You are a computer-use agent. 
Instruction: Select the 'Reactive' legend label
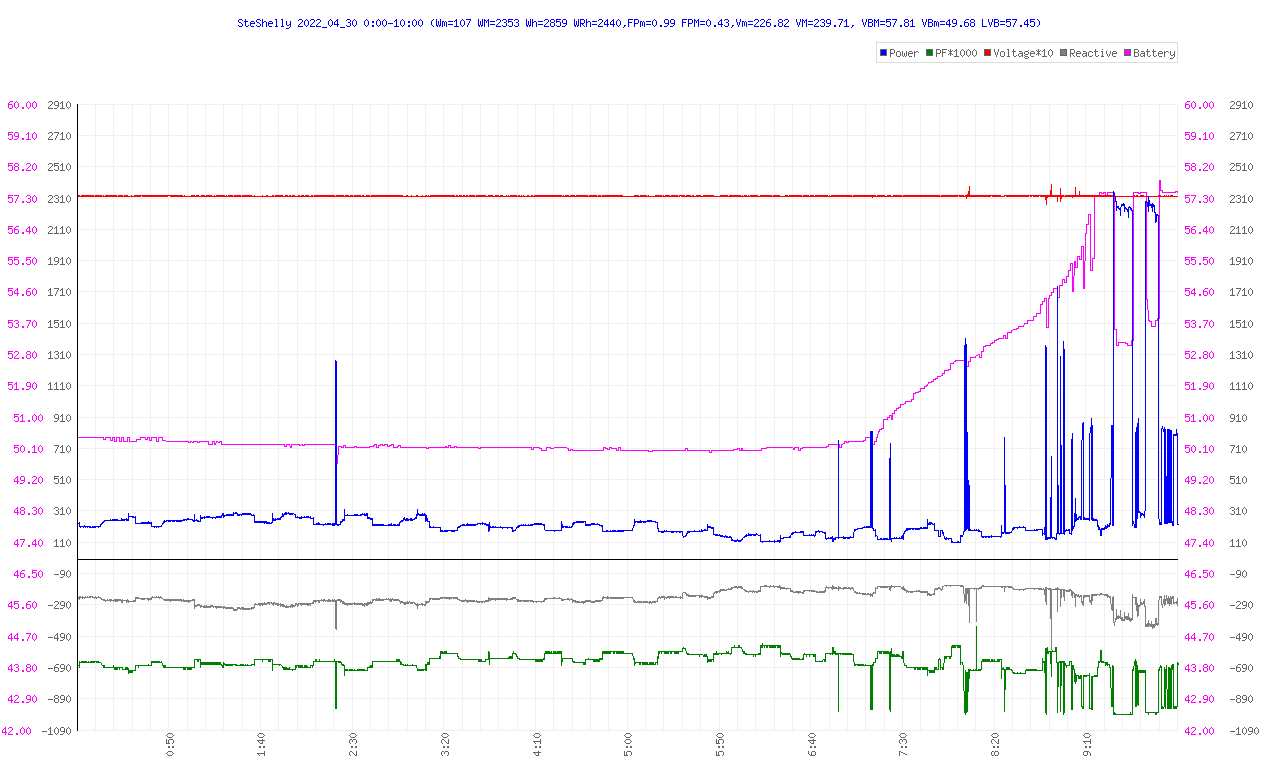pyautogui.click(x=1093, y=53)
